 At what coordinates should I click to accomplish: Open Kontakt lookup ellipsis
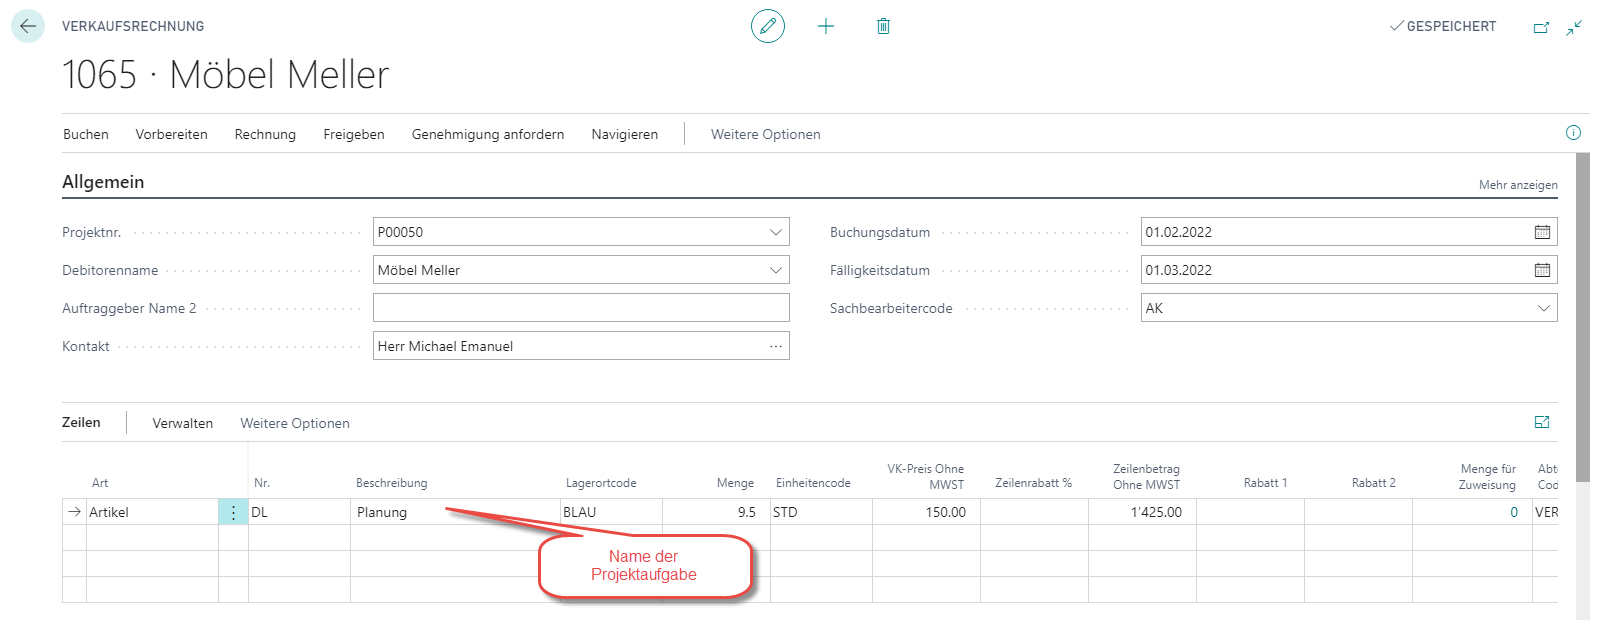[775, 346]
